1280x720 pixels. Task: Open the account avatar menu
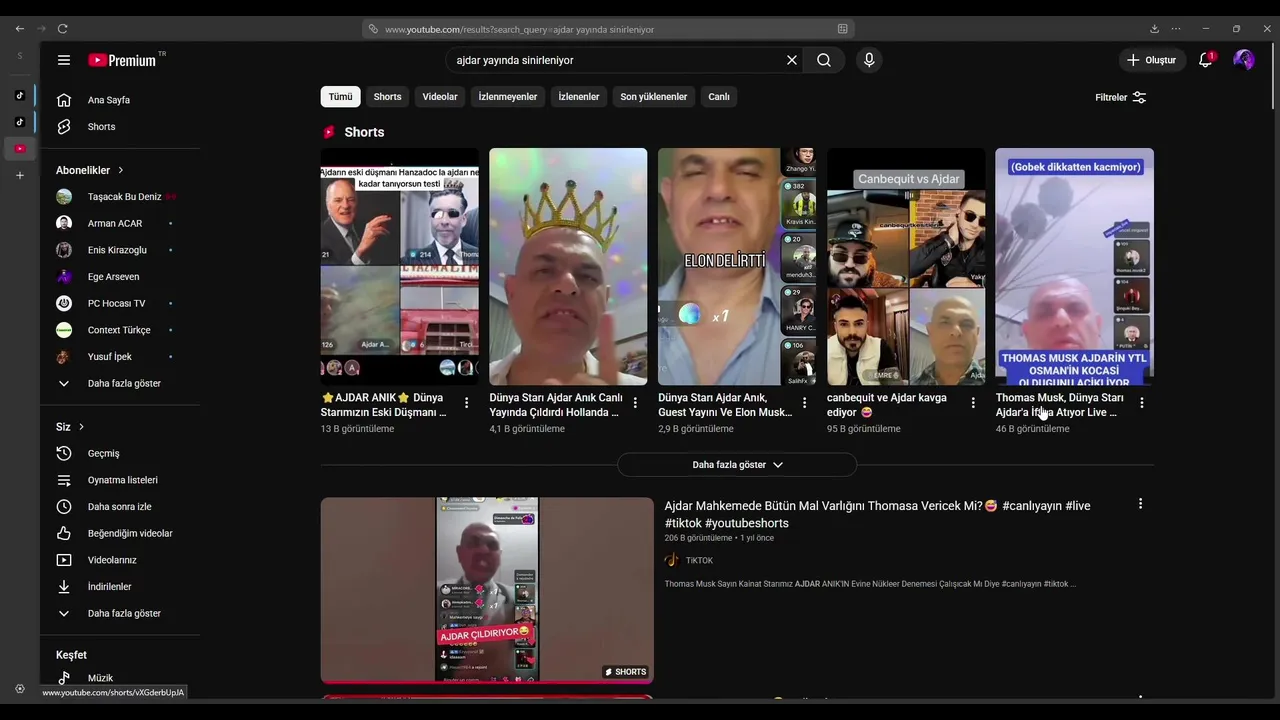[1244, 60]
